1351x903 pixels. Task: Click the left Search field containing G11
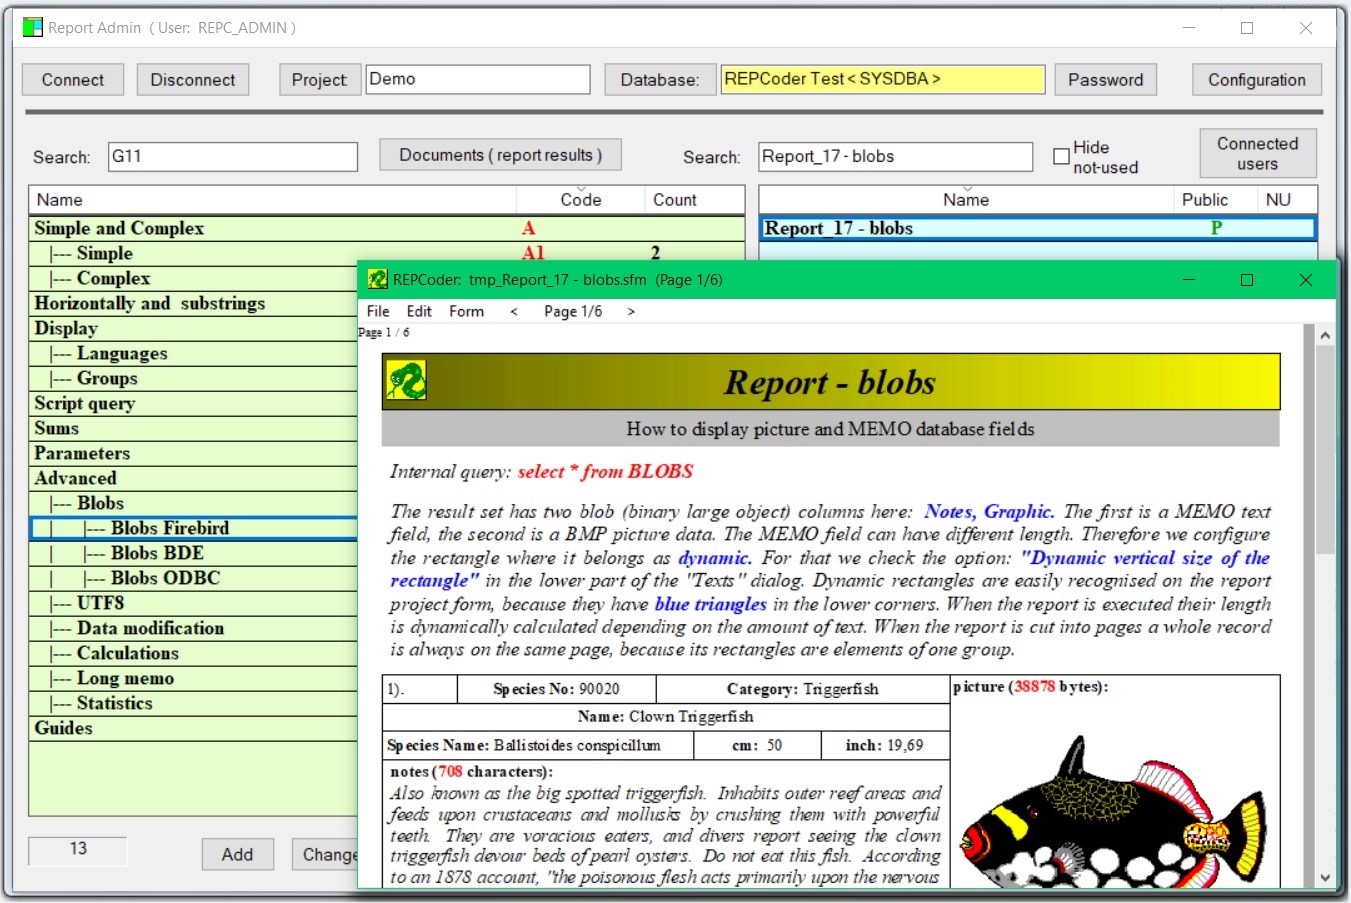[233, 156]
